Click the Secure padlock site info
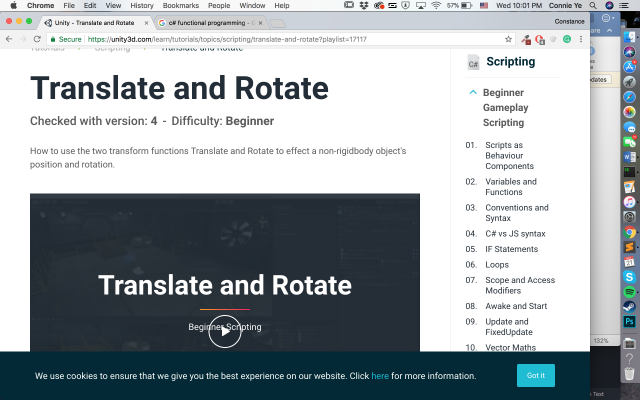This screenshot has height=400, width=640. 66,39
